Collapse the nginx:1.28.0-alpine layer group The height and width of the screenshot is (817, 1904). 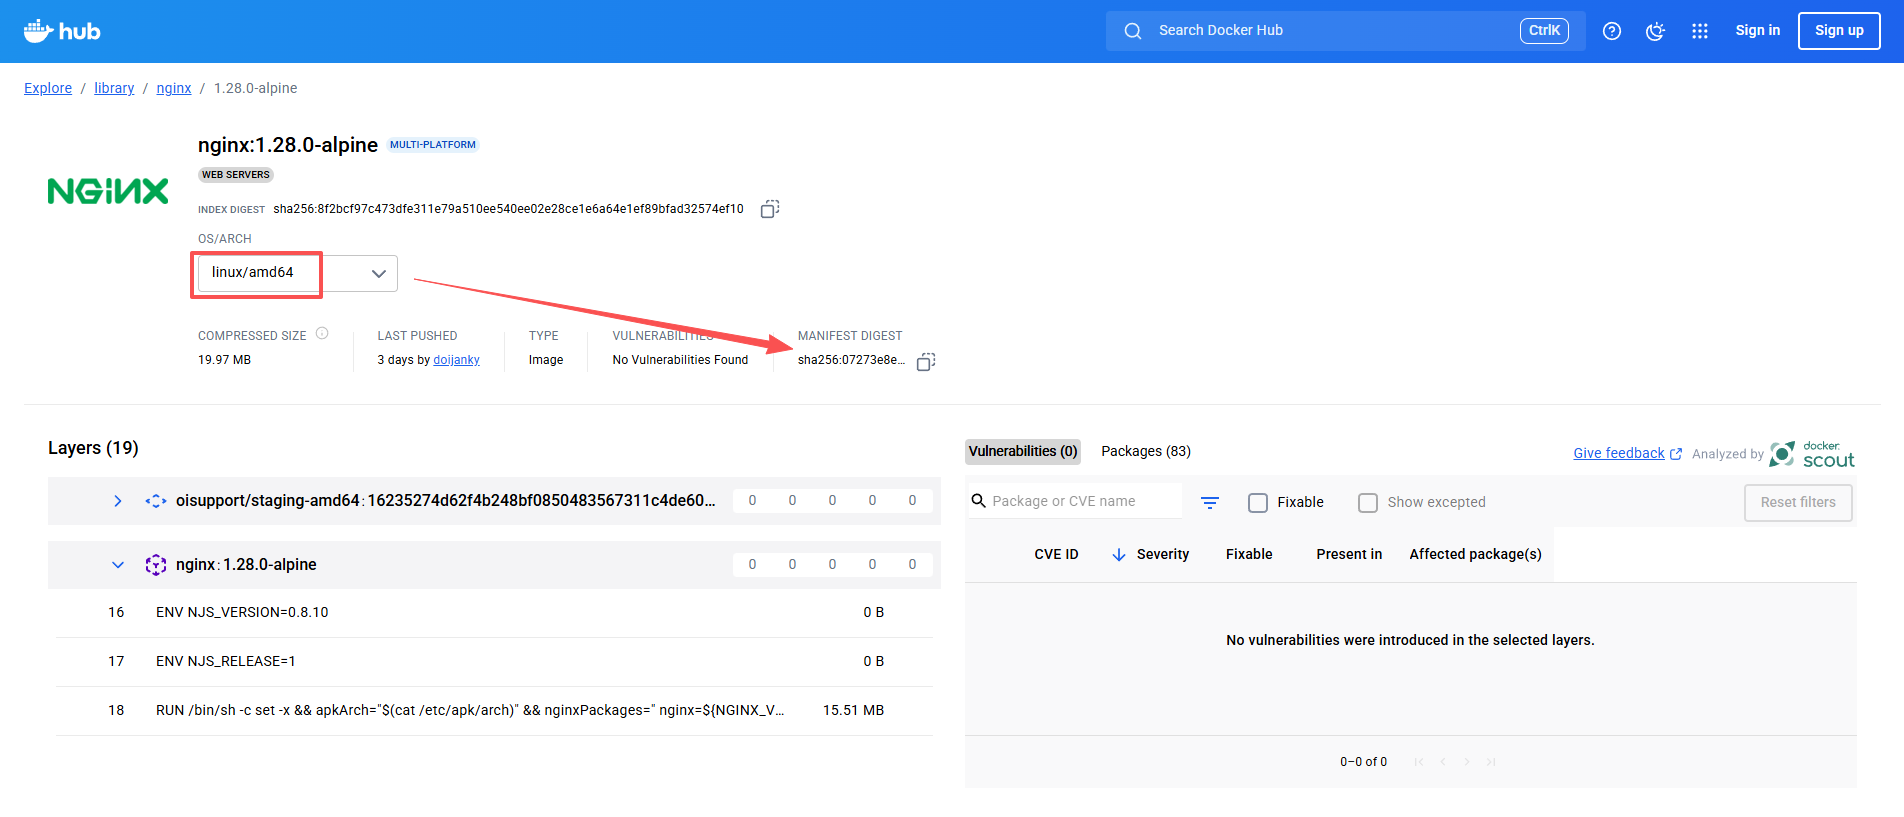118,565
